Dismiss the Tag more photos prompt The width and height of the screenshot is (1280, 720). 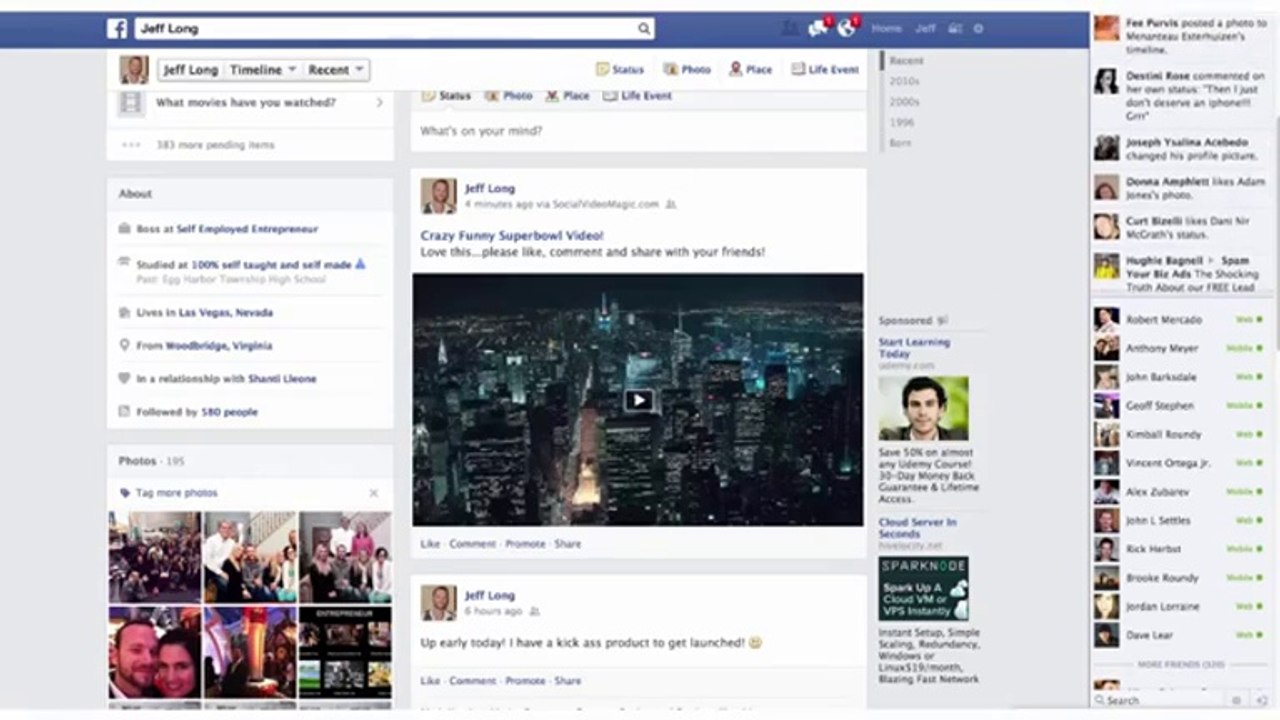pyautogui.click(x=374, y=493)
